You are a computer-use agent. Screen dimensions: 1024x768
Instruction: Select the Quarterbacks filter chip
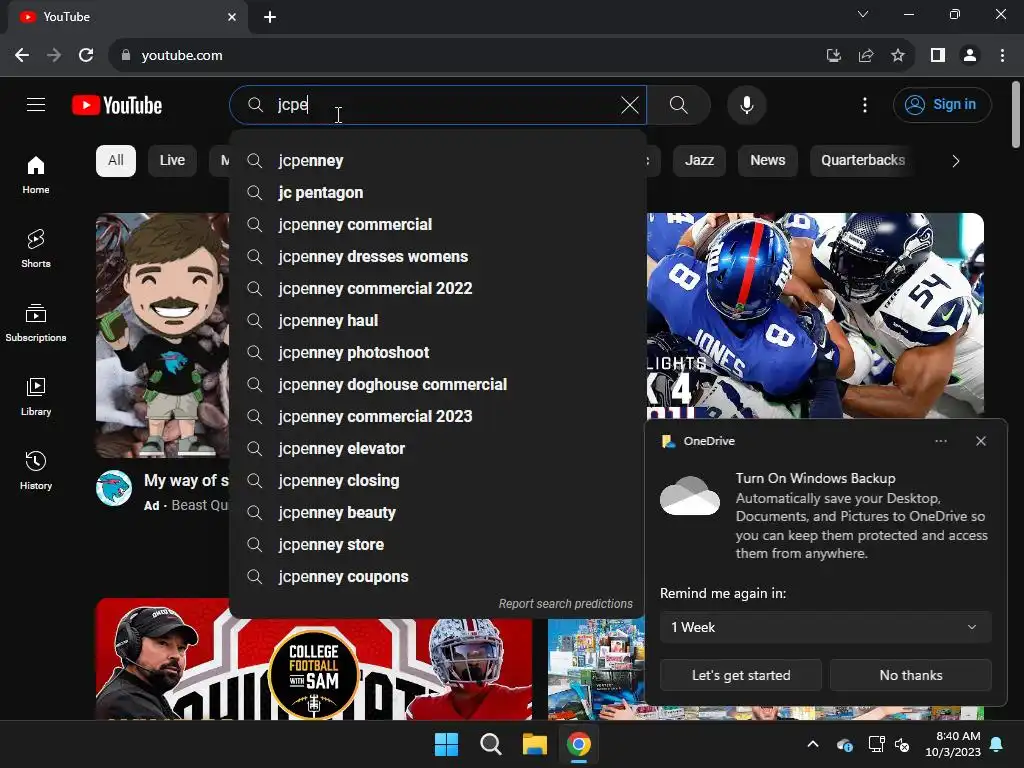(862, 161)
